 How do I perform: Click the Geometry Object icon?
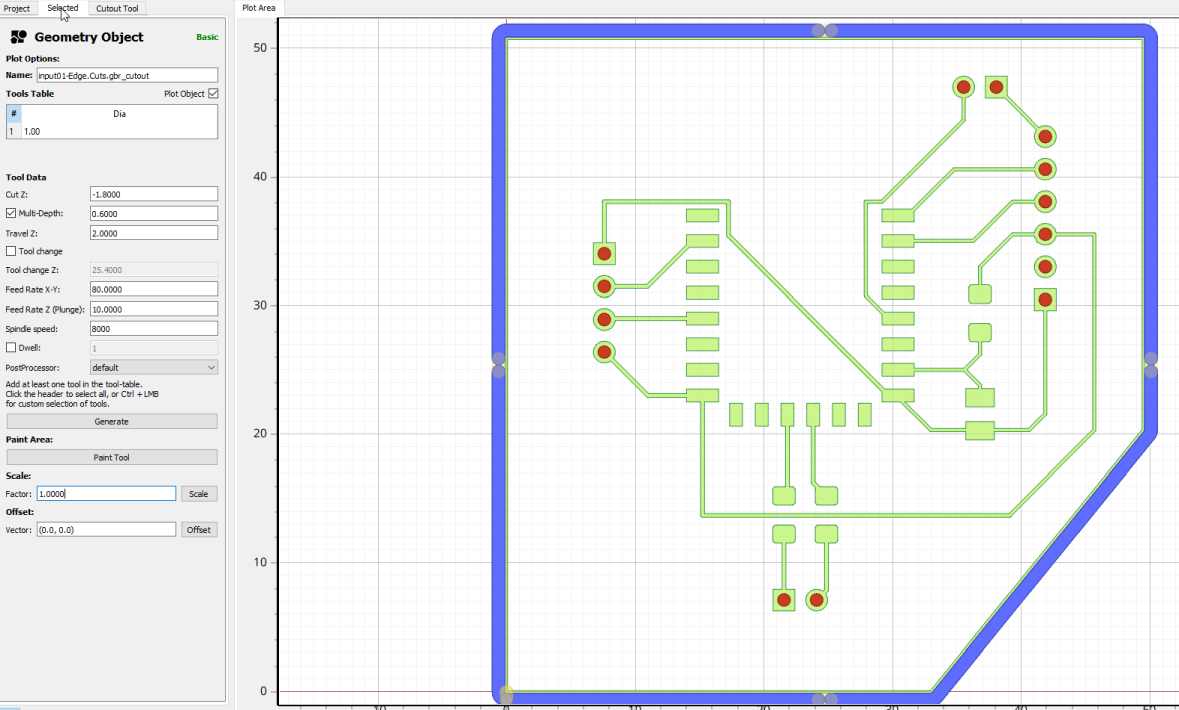[19, 37]
